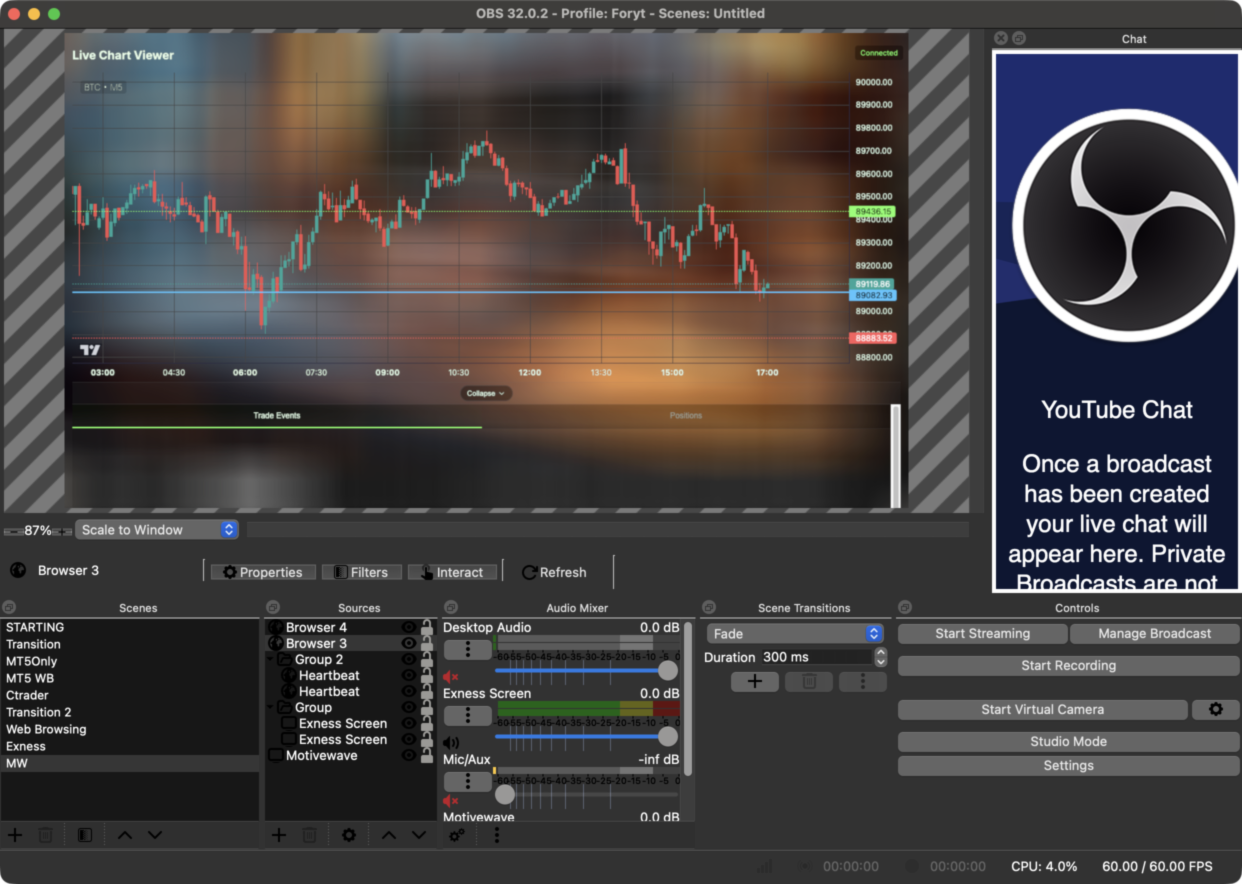This screenshot has height=884, width=1242.
Task: Select the Transition 2 scene
Action: (x=130, y=712)
